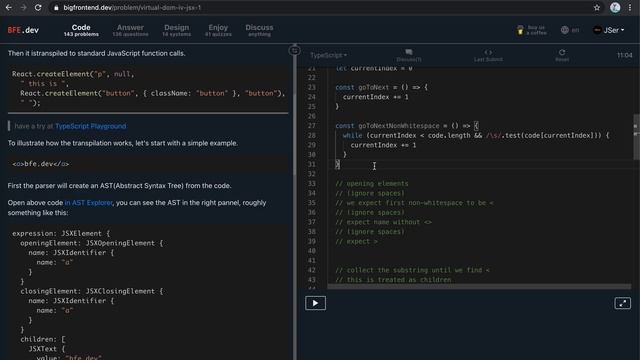Viewport: 640px width, 360px height.
Task: Click the Buy us a coffee link
Action: (531, 30)
